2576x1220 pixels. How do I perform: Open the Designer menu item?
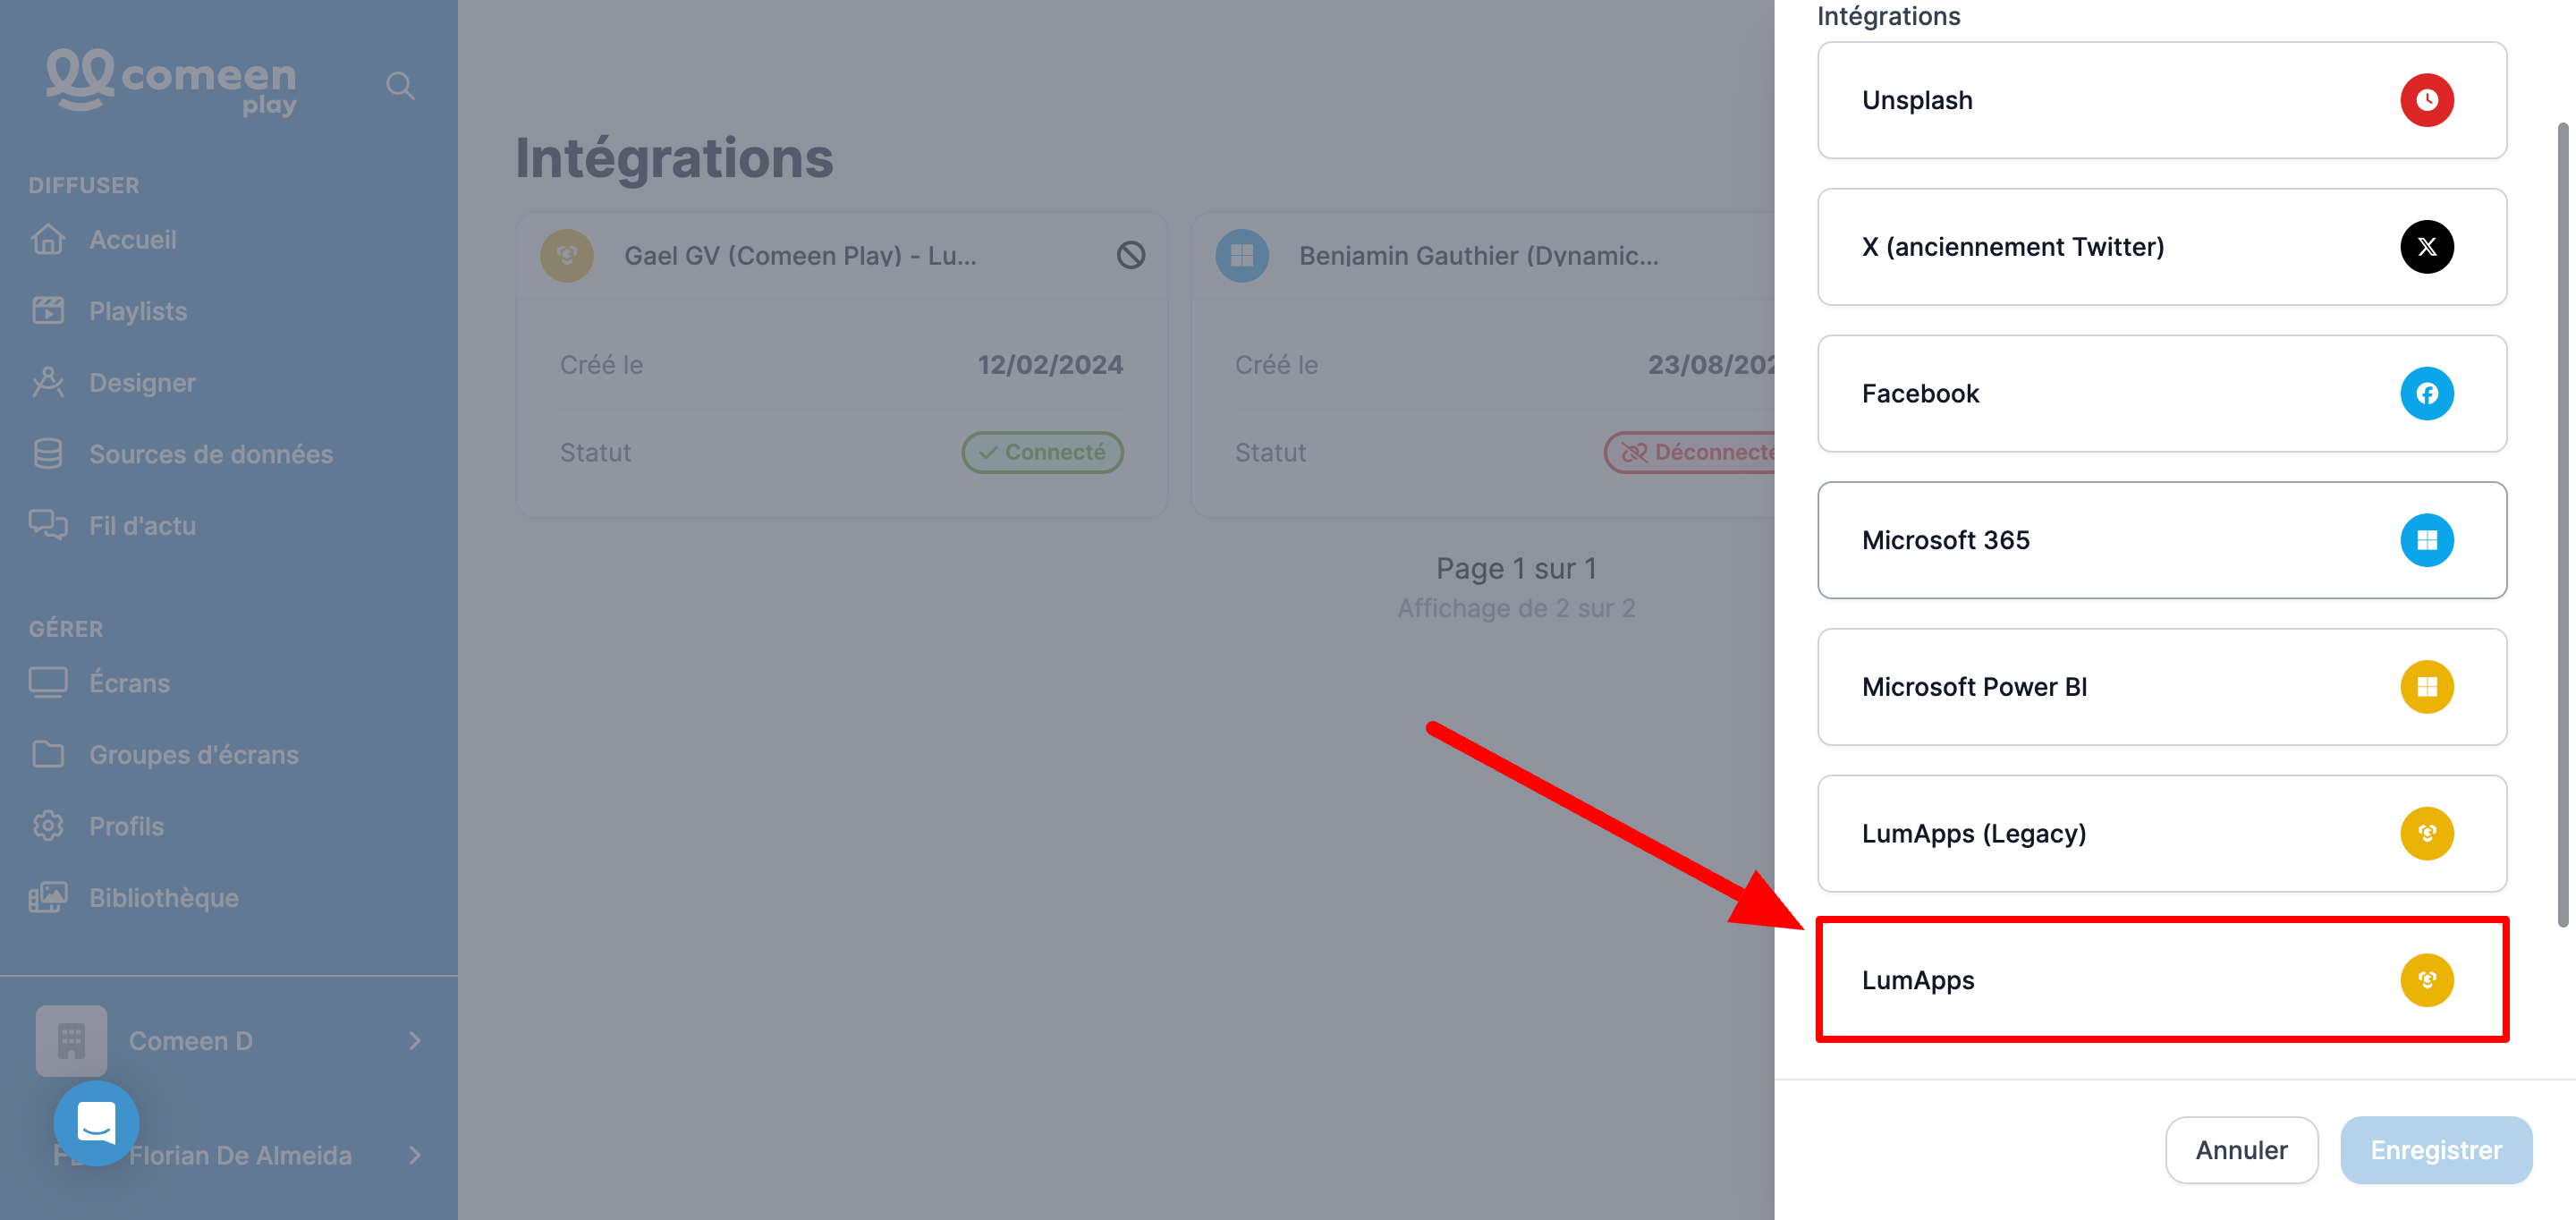(x=142, y=383)
